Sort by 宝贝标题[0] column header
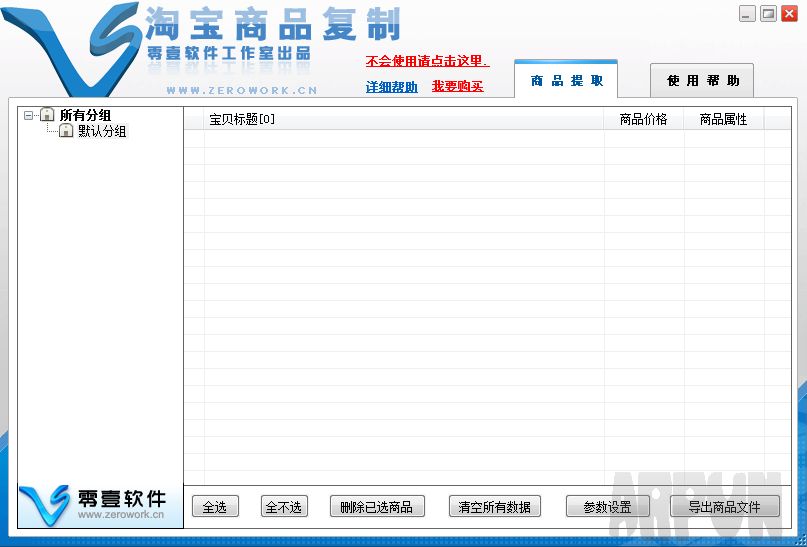 [404, 119]
